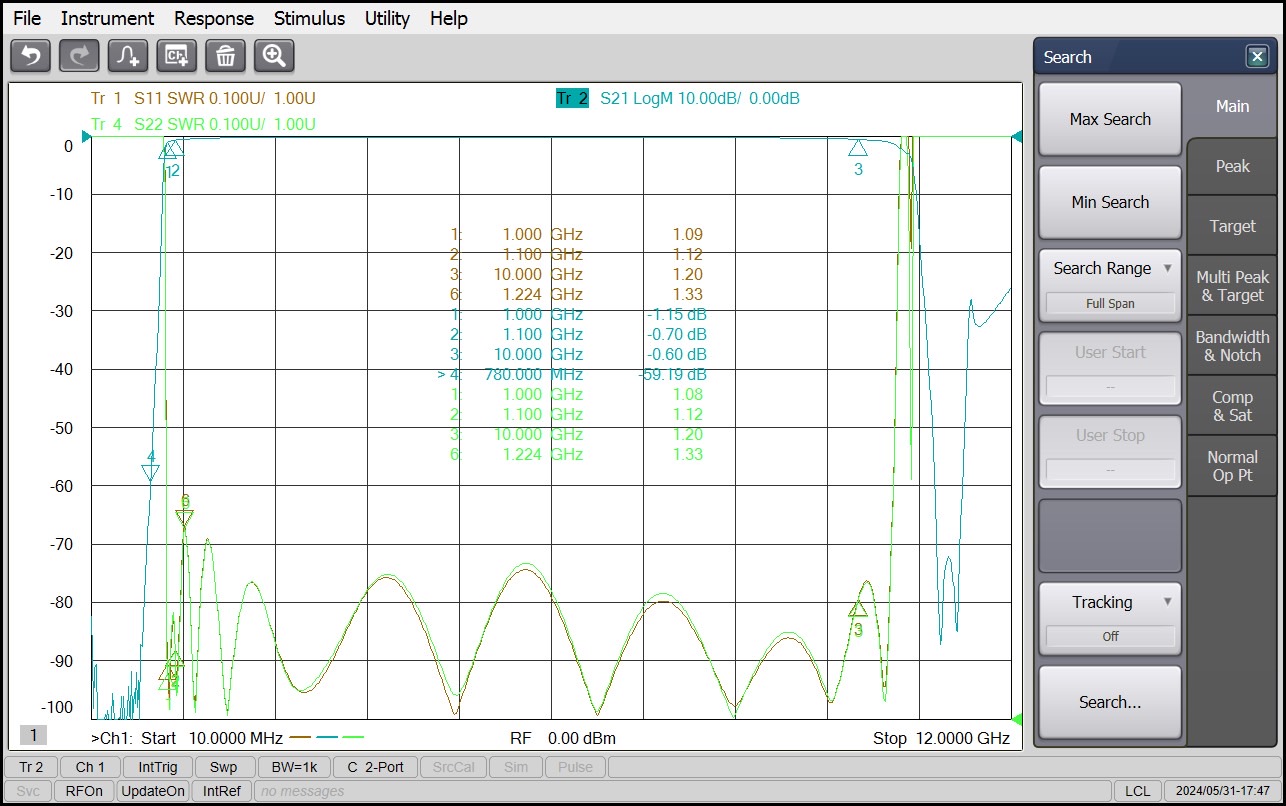Select the Tr 2 S21 LogM trace label
The width and height of the screenshot is (1286, 806).
click(x=678, y=98)
